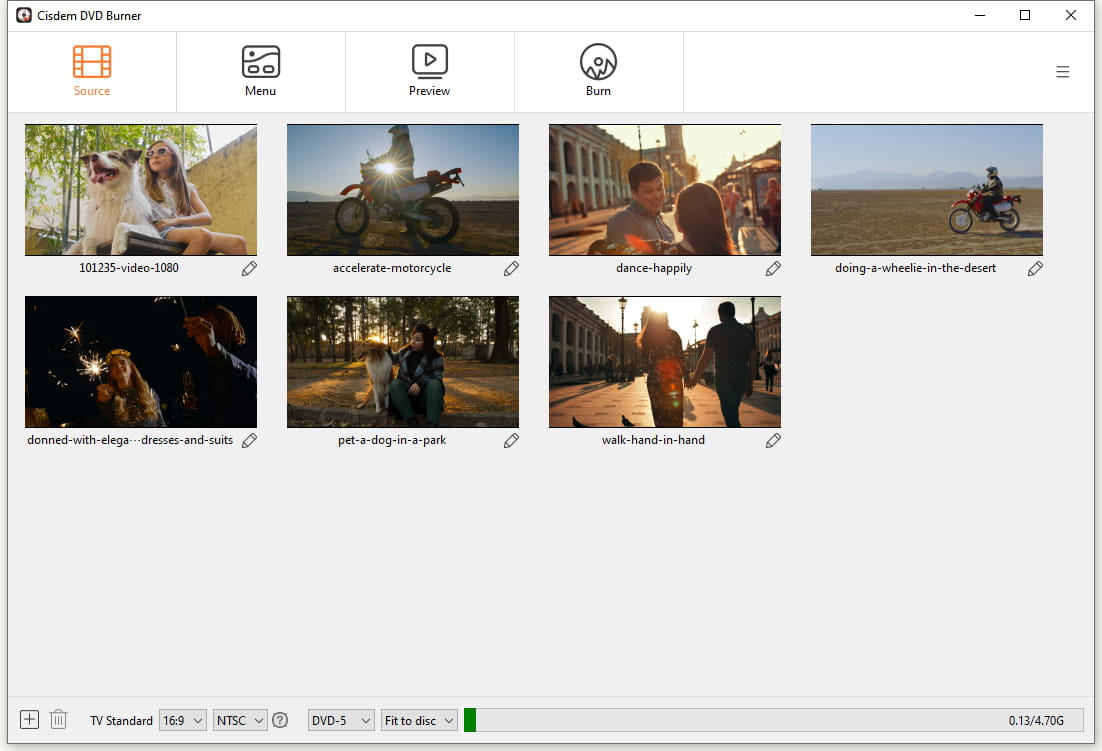Screen dimensions: 1102x751
Task: Expand the DVD-5 disc type dropdown
Action: coord(340,720)
